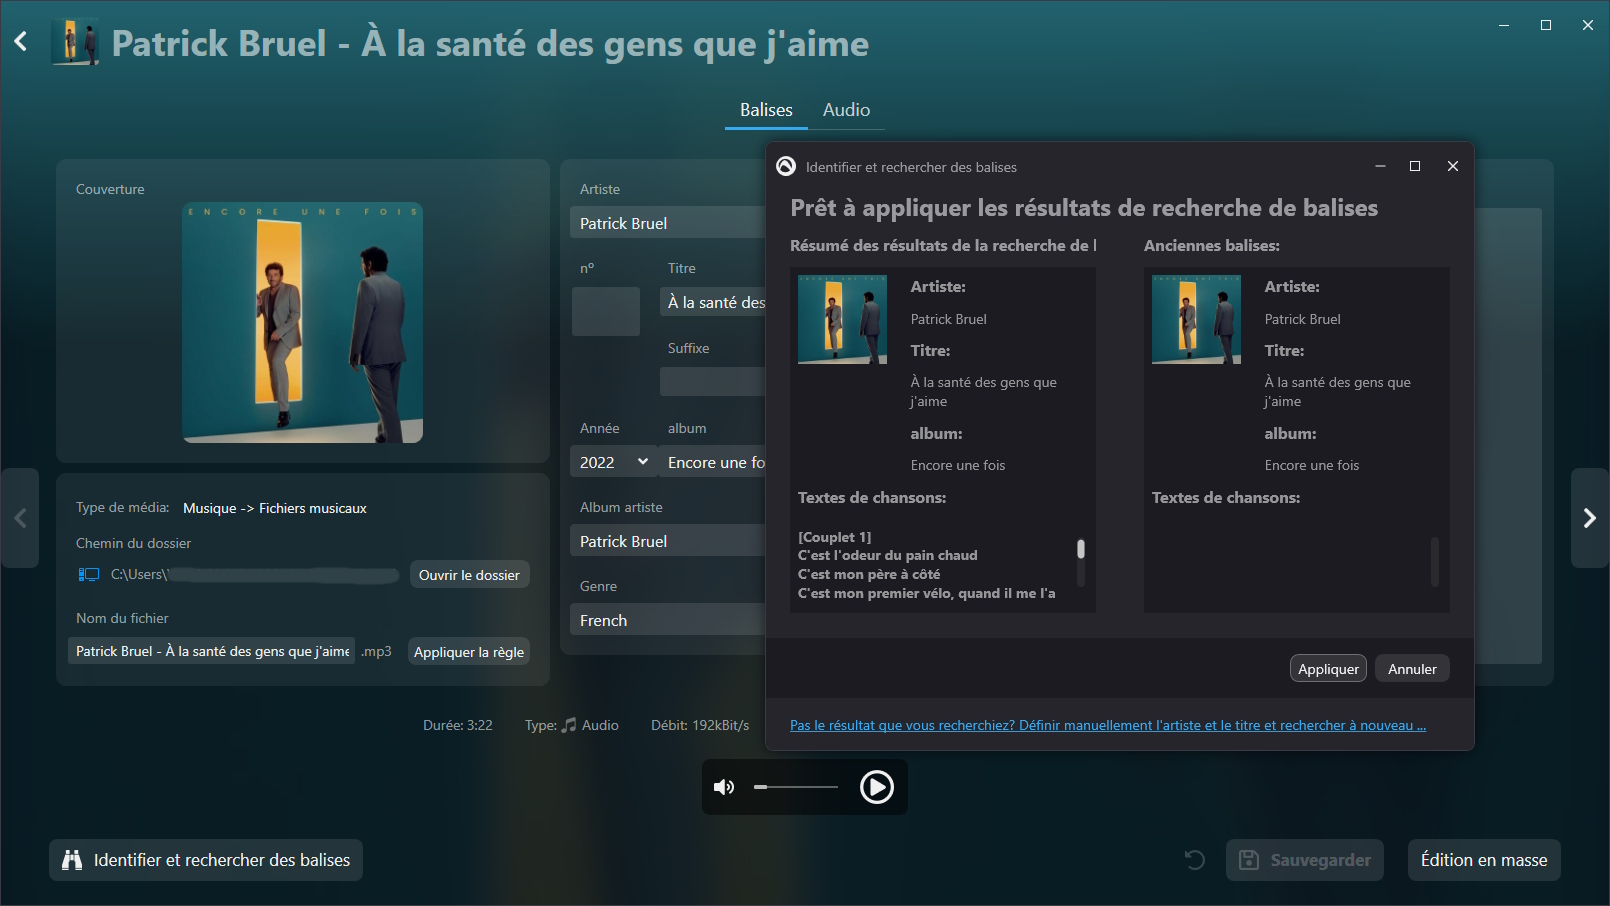Switch to the Audio tab

[x=846, y=110]
